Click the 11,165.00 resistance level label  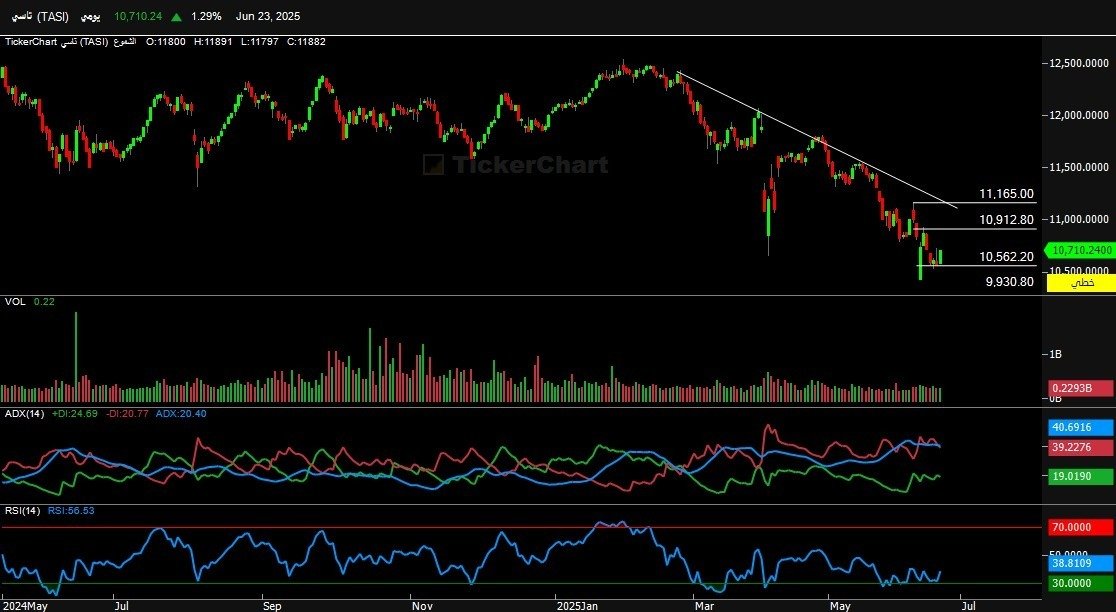(x=1006, y=194)
